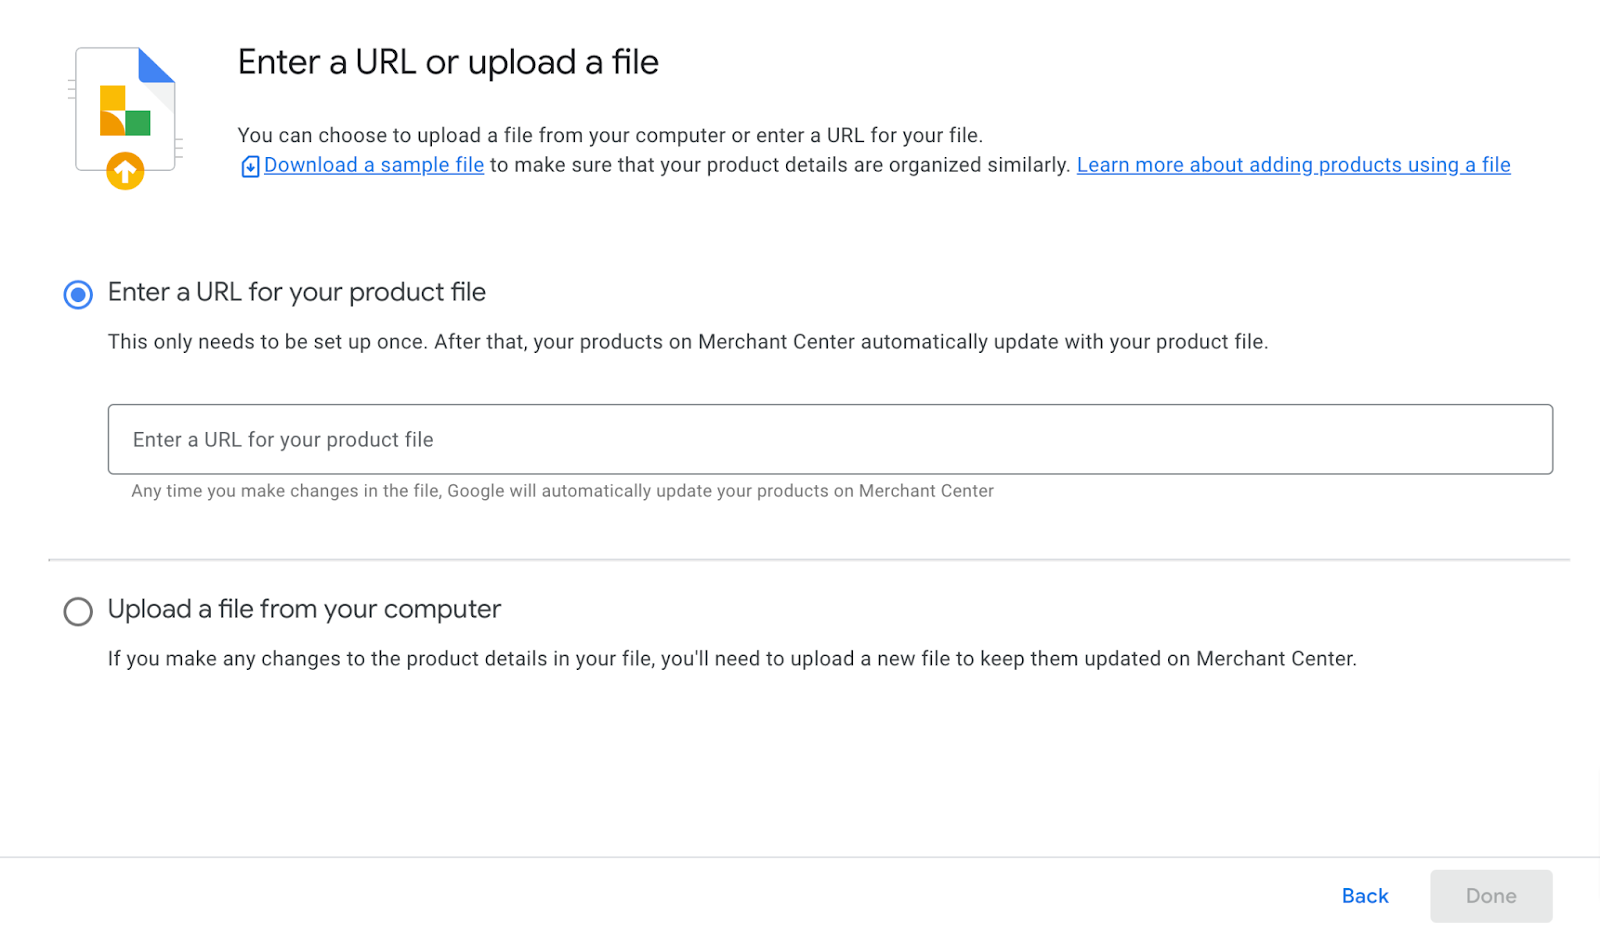
Task: Click the green chart squares inside the document icon
Action: pyautogui.click(x=138, y=123)
